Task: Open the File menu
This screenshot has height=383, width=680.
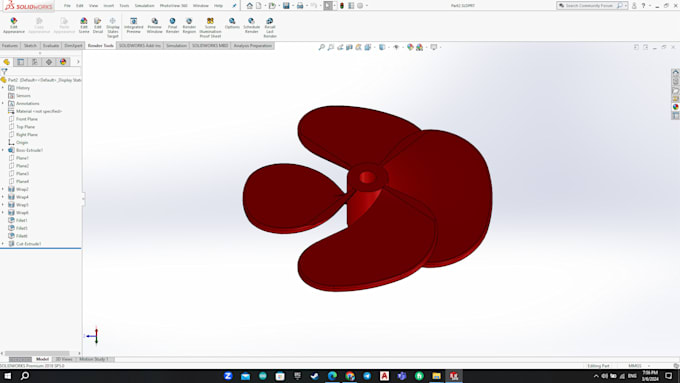Action: [67, 6]
